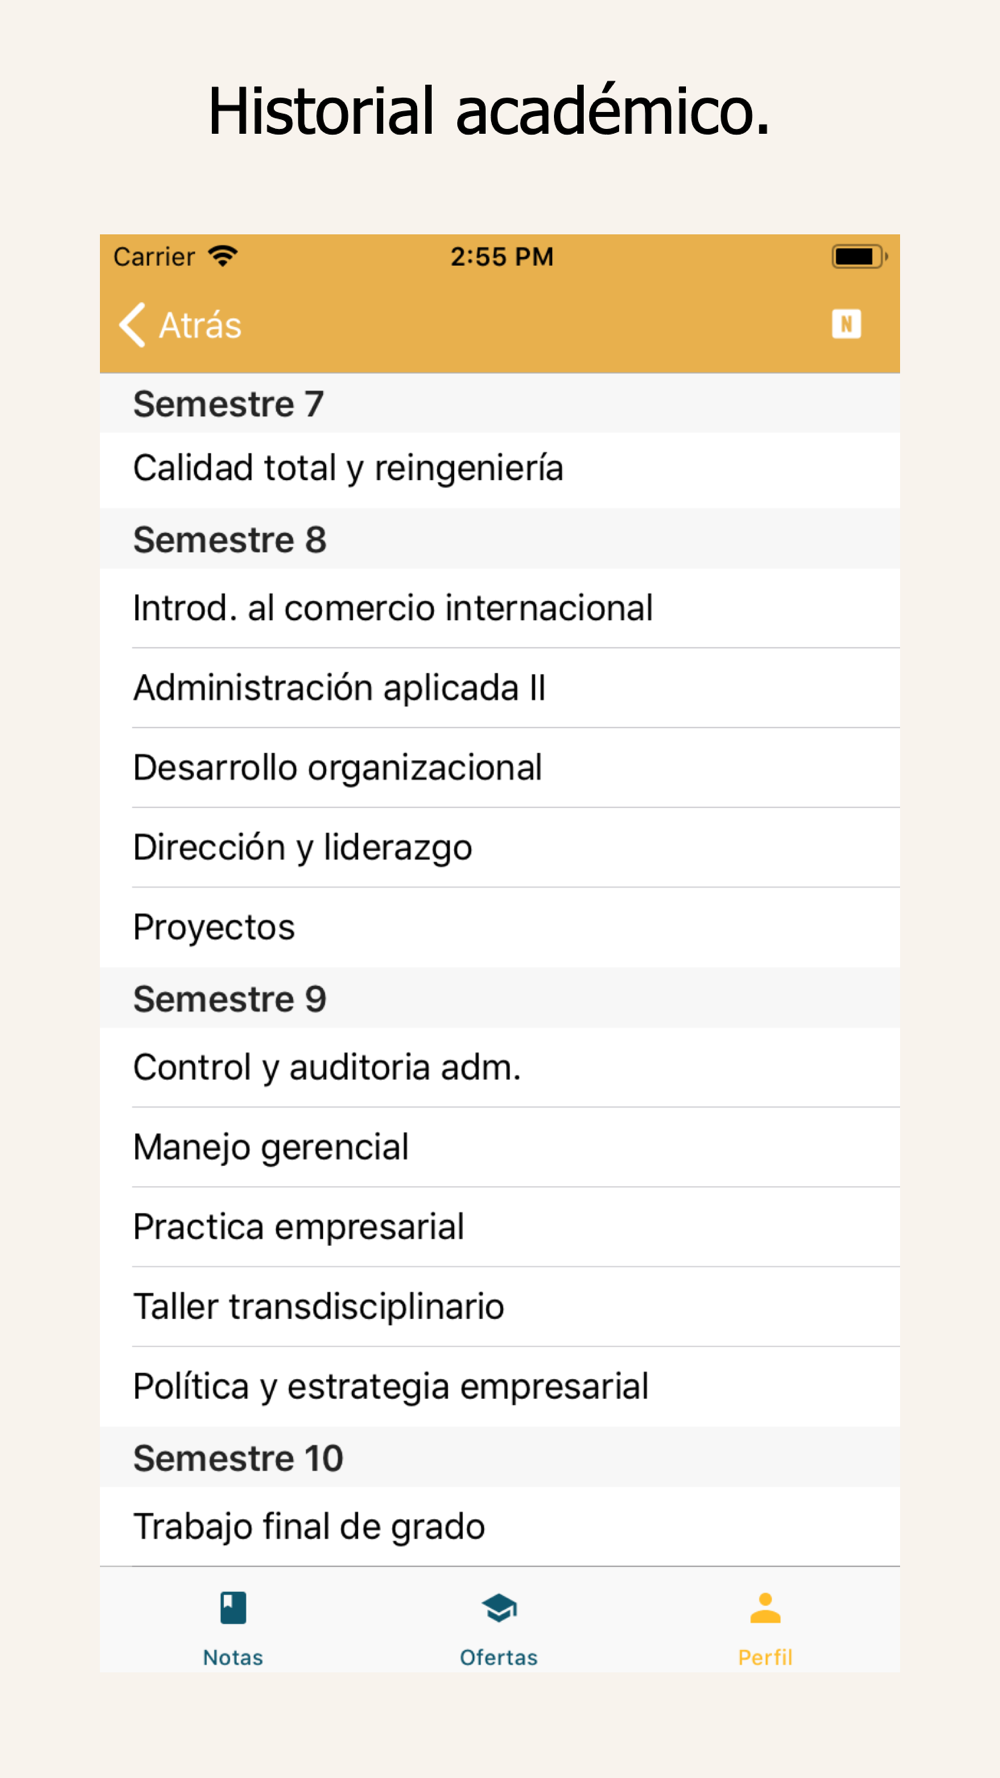Screen dimensions: 1000x1778
Task: Tap the Wi-Fi status icon
Action: pos(223,256)
